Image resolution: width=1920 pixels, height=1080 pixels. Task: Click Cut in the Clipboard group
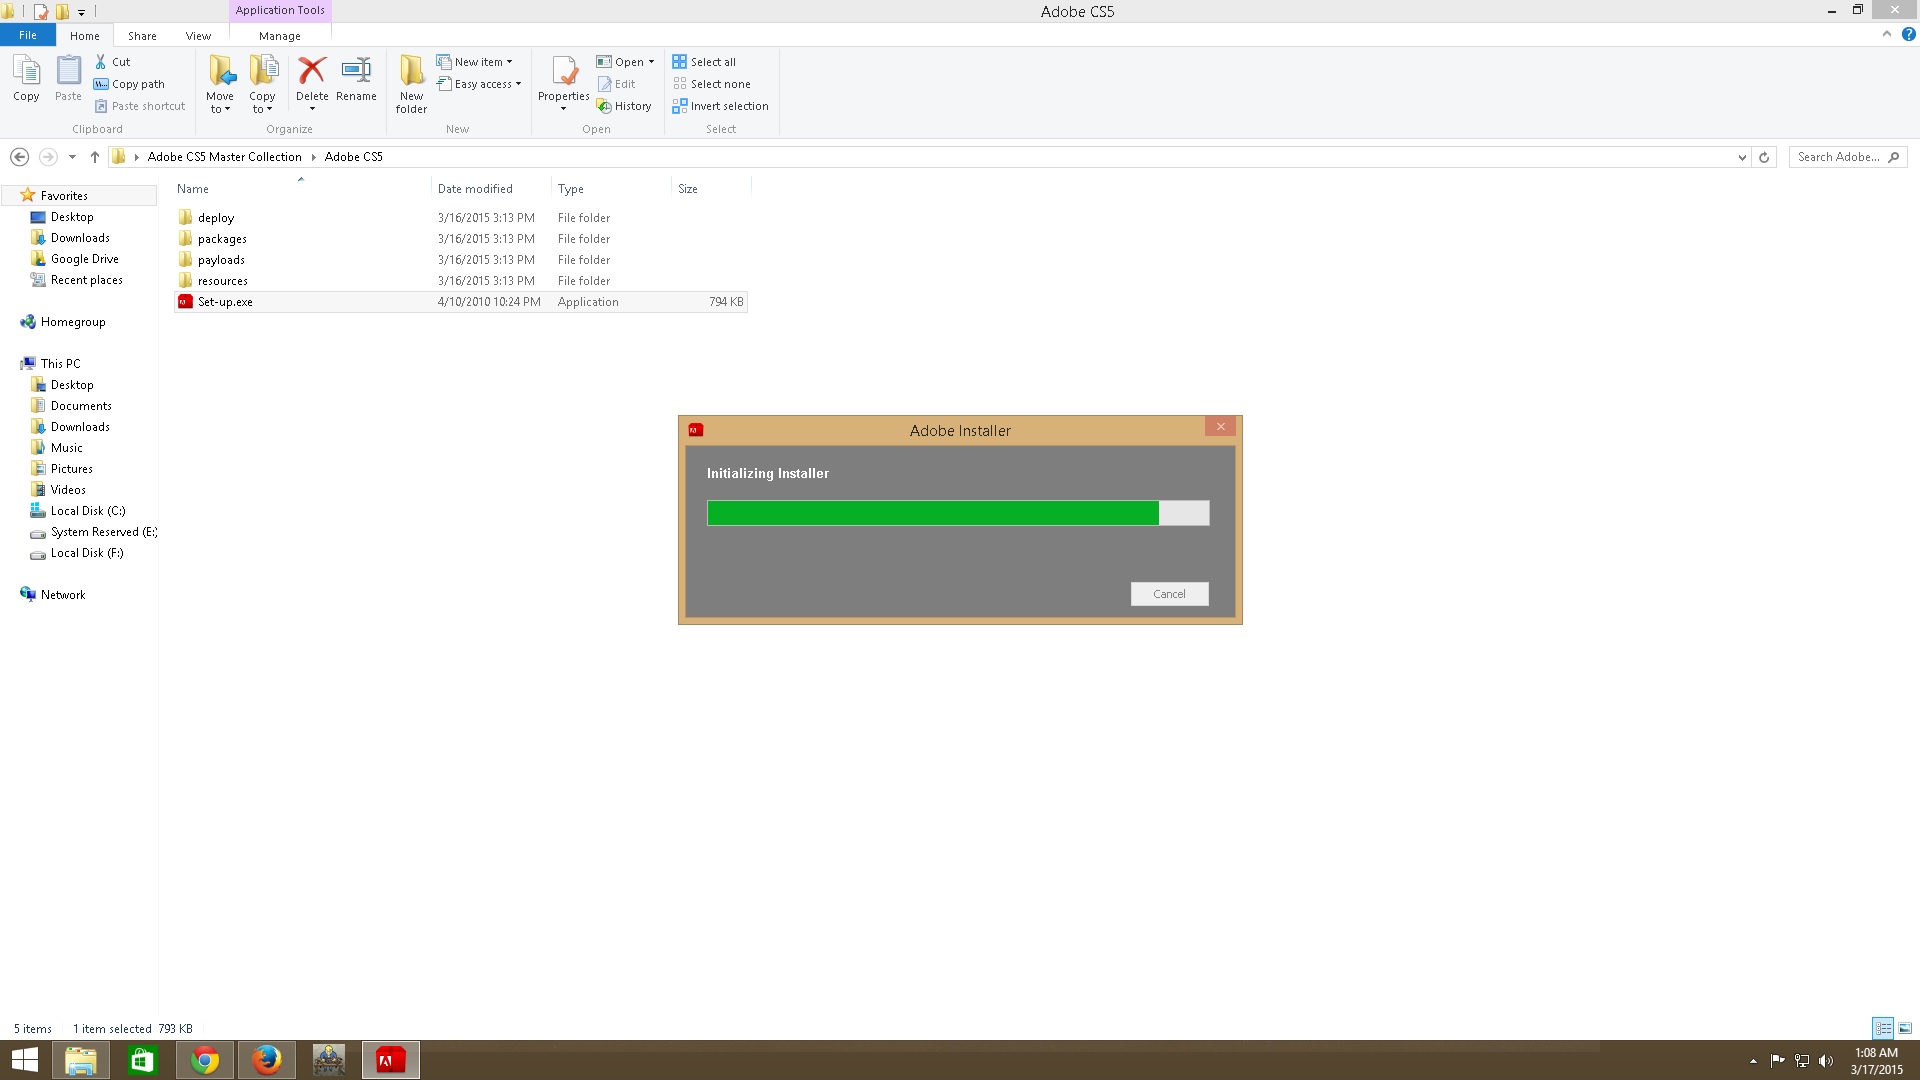click(x=112, y=62)
